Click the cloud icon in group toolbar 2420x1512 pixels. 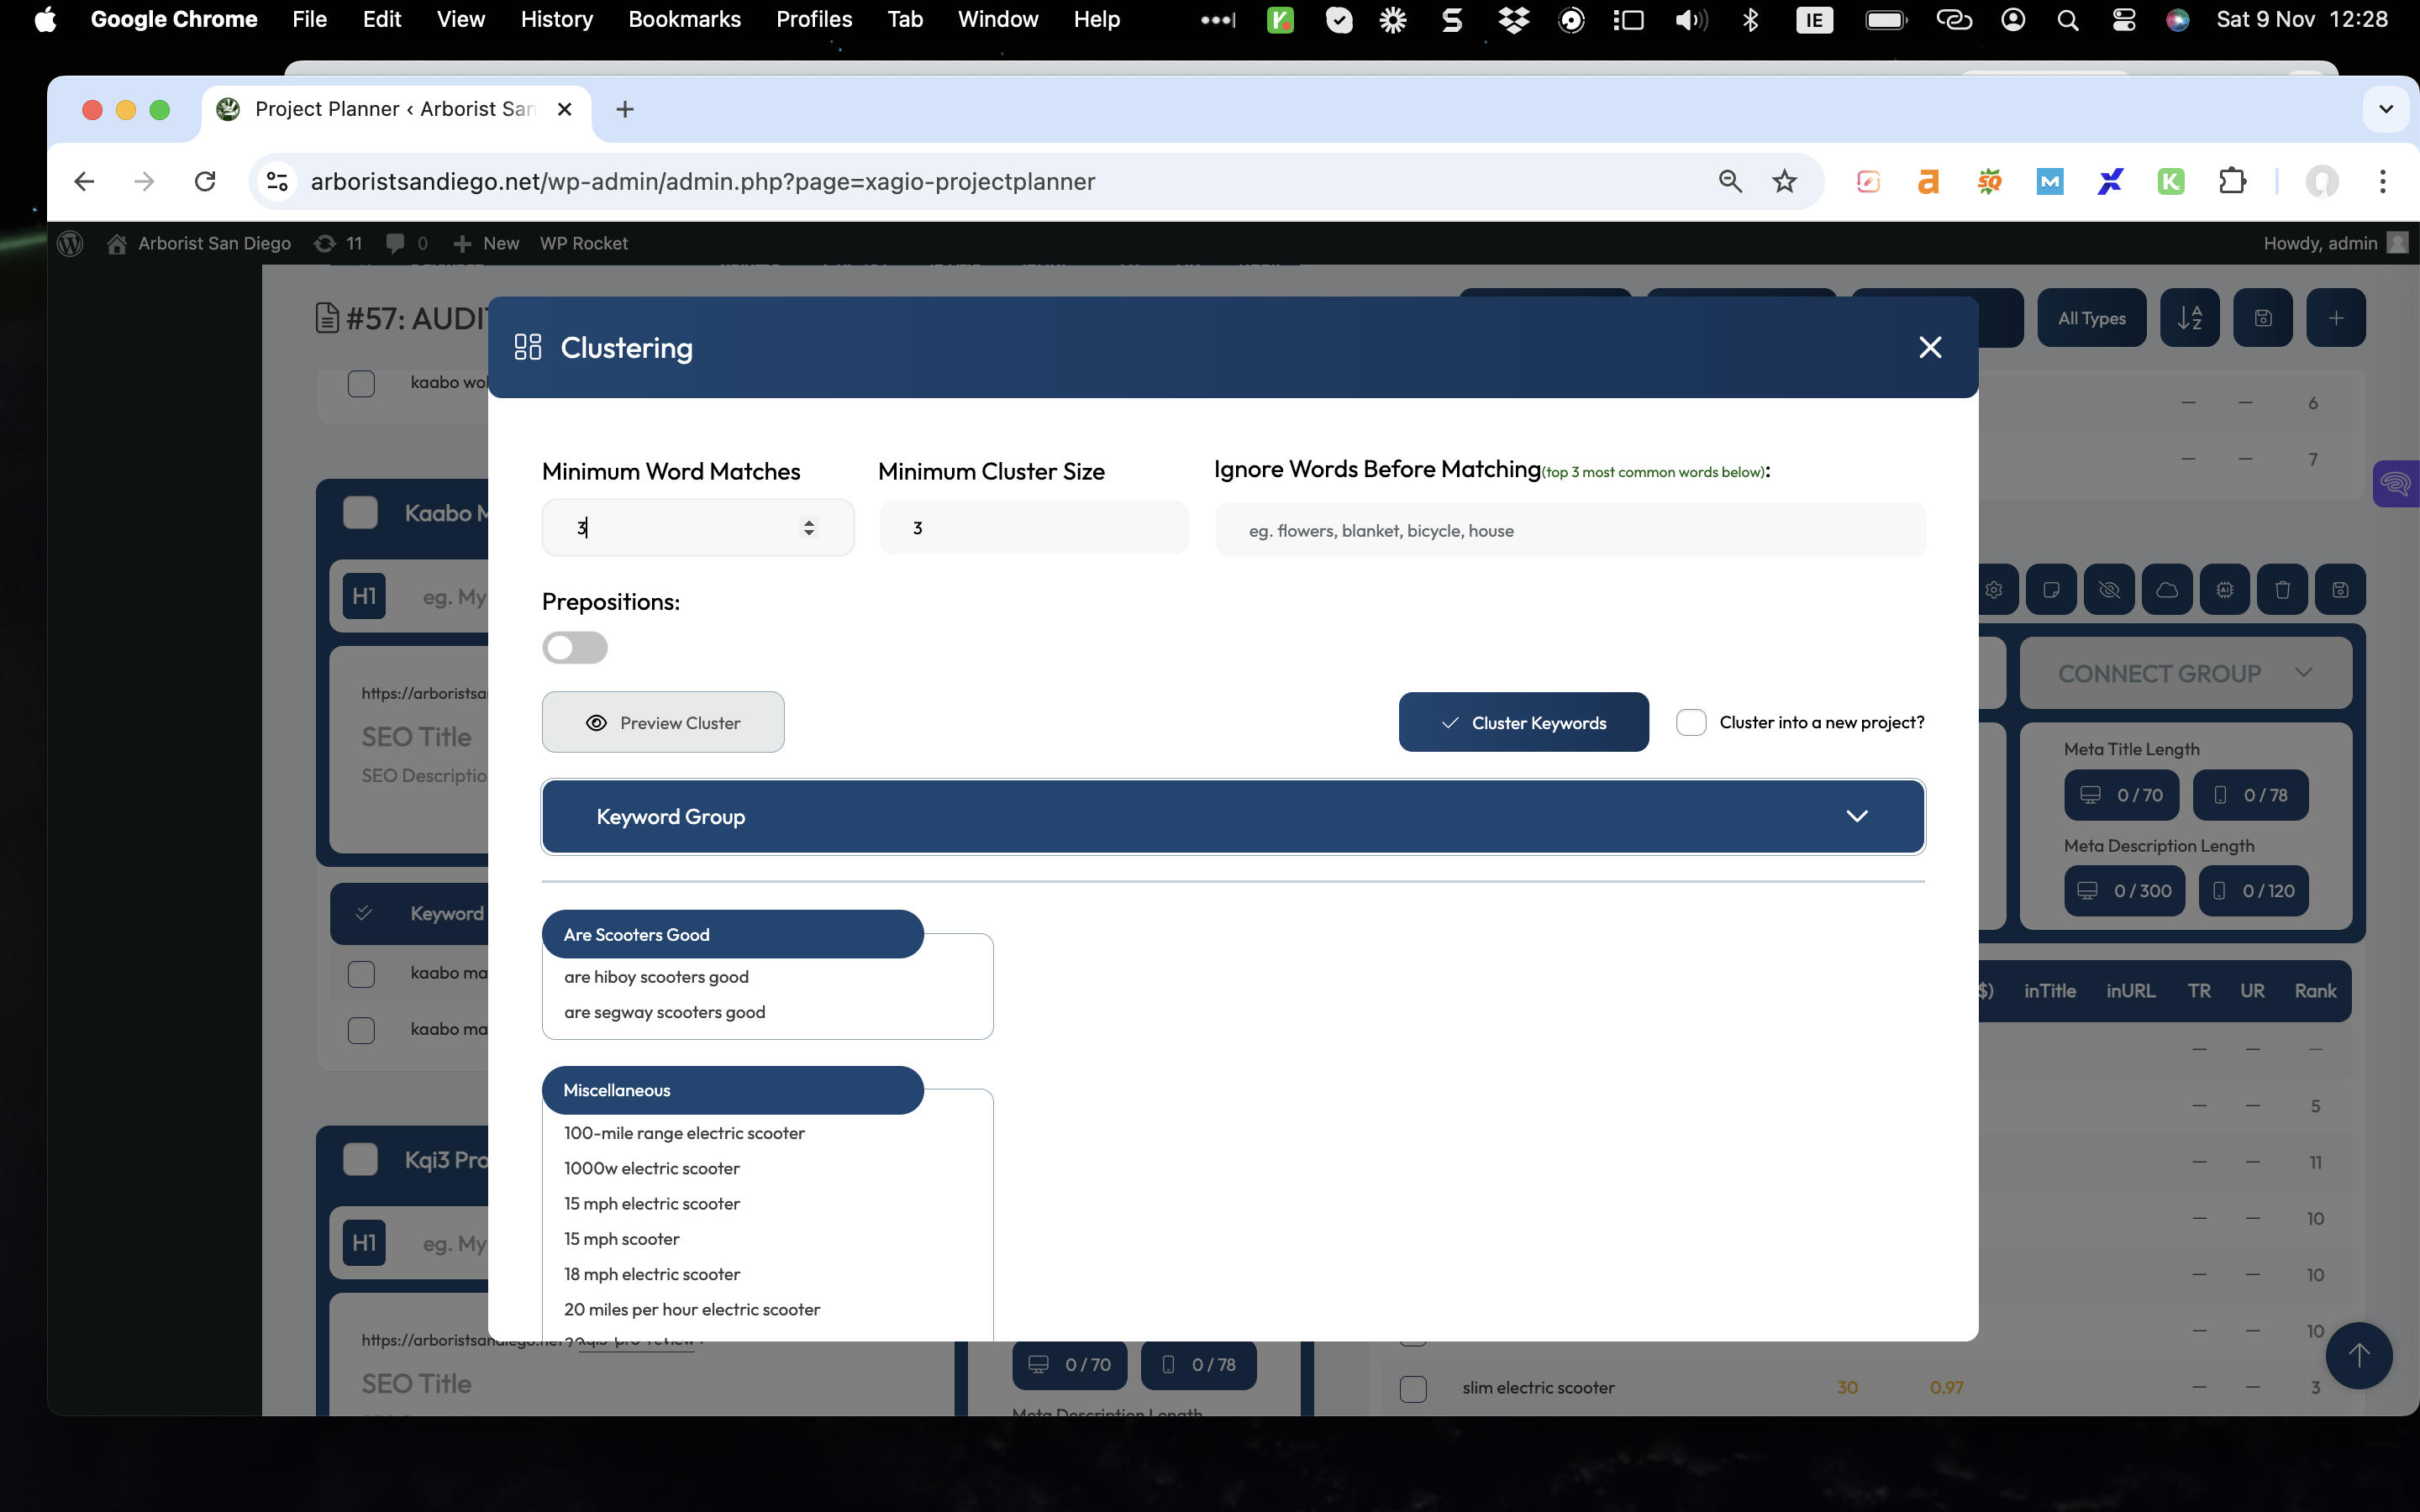2167,590
